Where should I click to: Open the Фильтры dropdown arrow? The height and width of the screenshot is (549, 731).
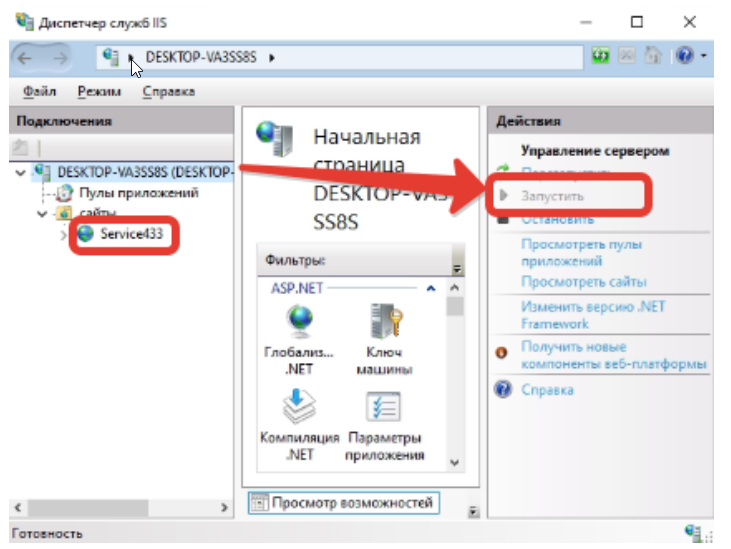click(457, 269)
